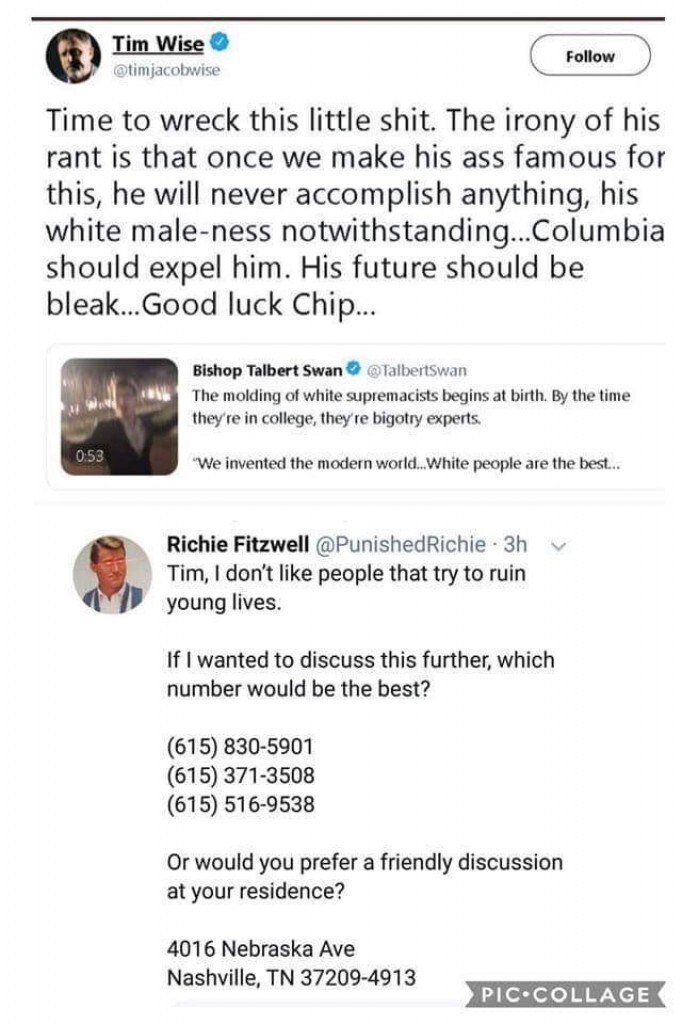Click the 3h timestamp on the reply
The width and height of the screenshot is (682, 1024).
pyautogui.click(x=515, y=545)
